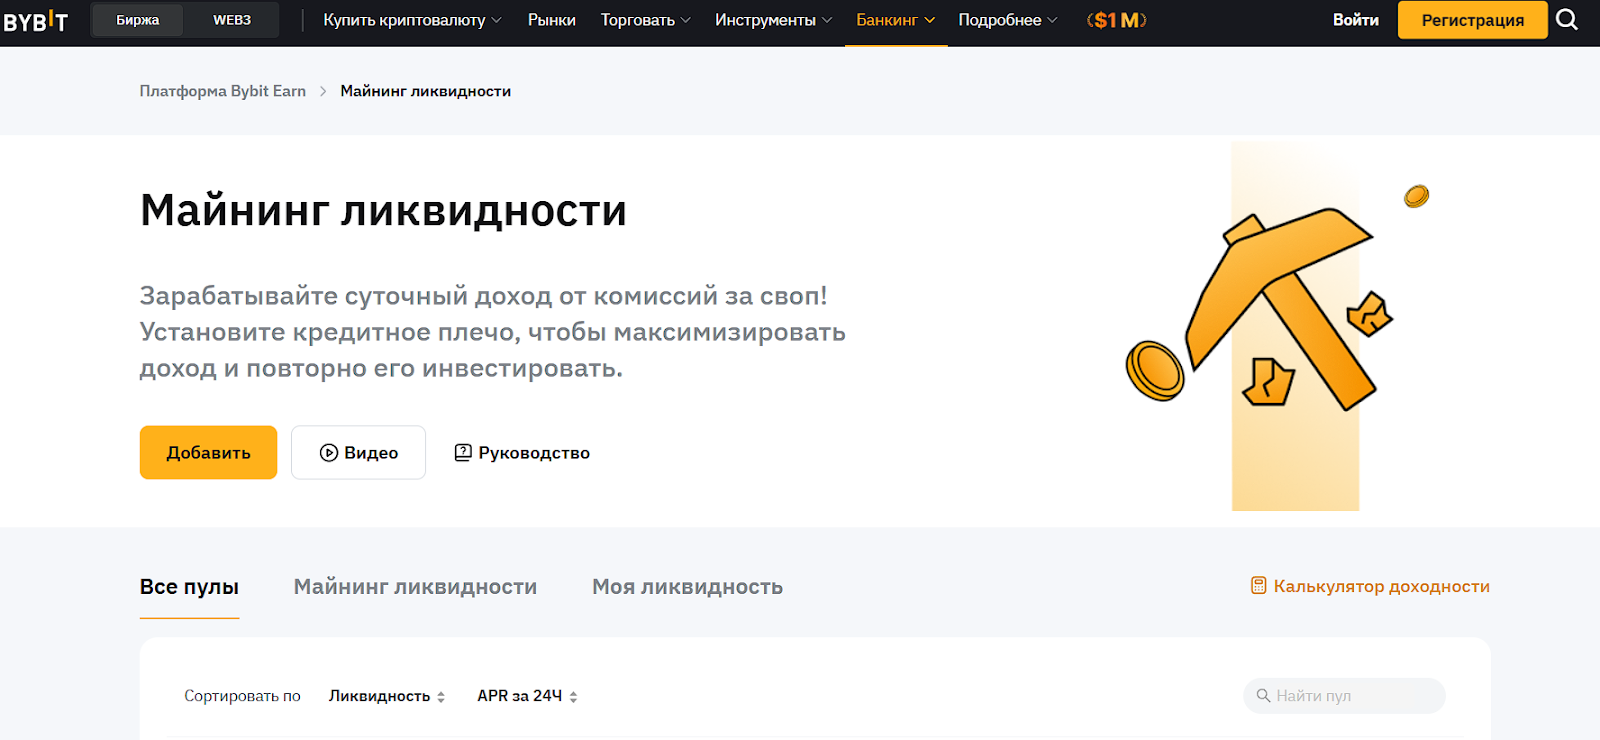The image size is (1600, 740).
Task: Open the Видео button
Action: (x=358, y=453)
